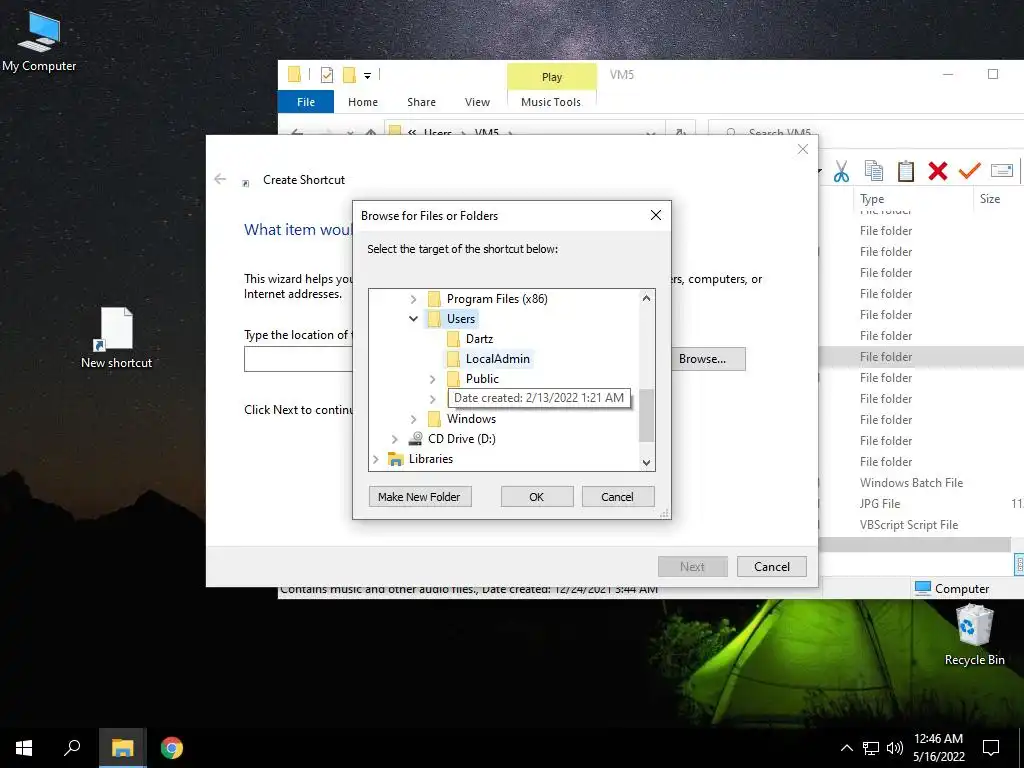Click File Explorer icon on the taskbar
1024x768 pixels.
(122, 748)
